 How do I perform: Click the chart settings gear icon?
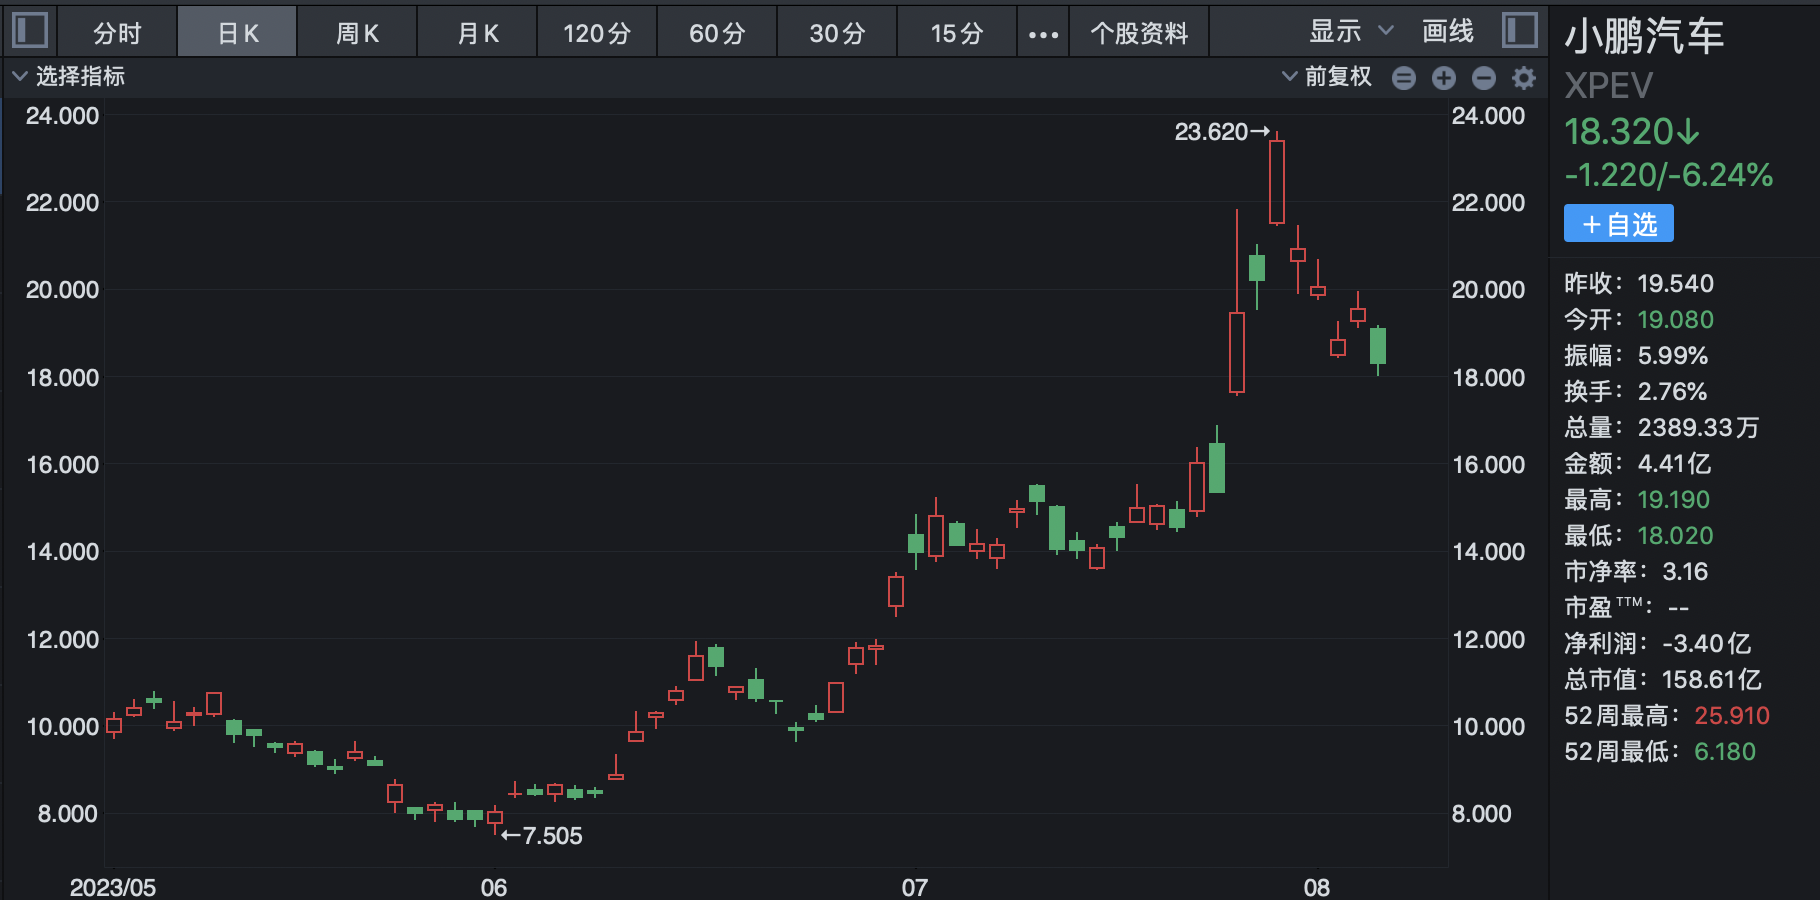click(x=1524, y=78)
